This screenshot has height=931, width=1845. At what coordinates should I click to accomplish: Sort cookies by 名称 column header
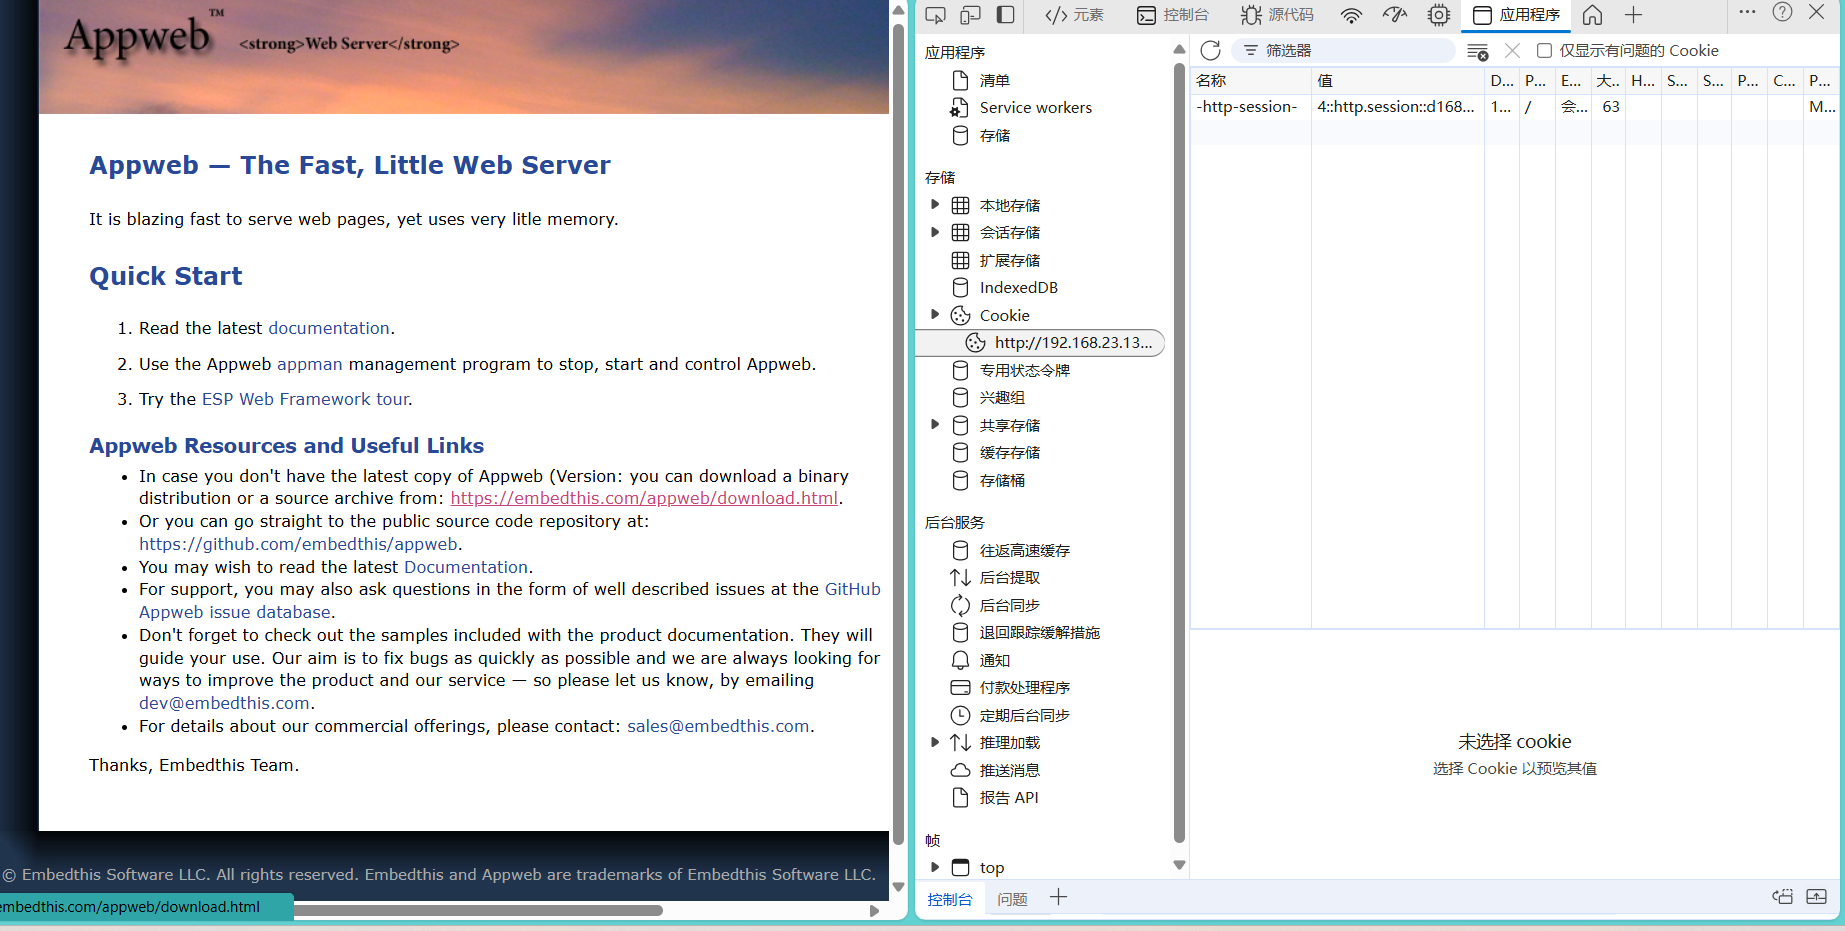1251,80
